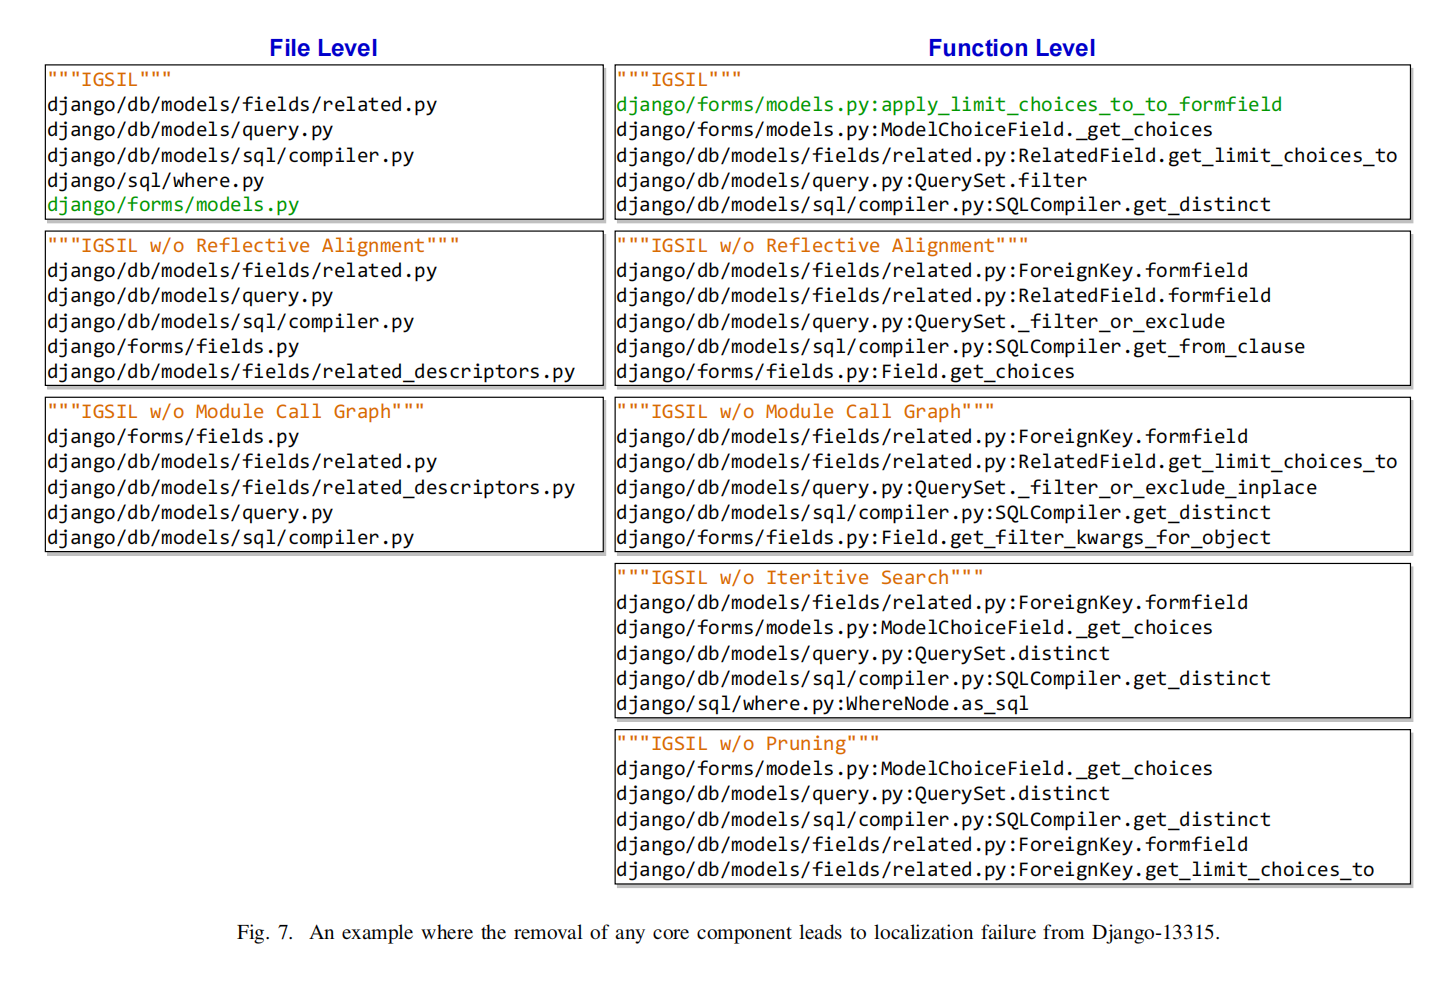Select the "IGSIL w/o Iteritive Search" header
Viewport: 1456px width, 989px height.
pos(800,578)
